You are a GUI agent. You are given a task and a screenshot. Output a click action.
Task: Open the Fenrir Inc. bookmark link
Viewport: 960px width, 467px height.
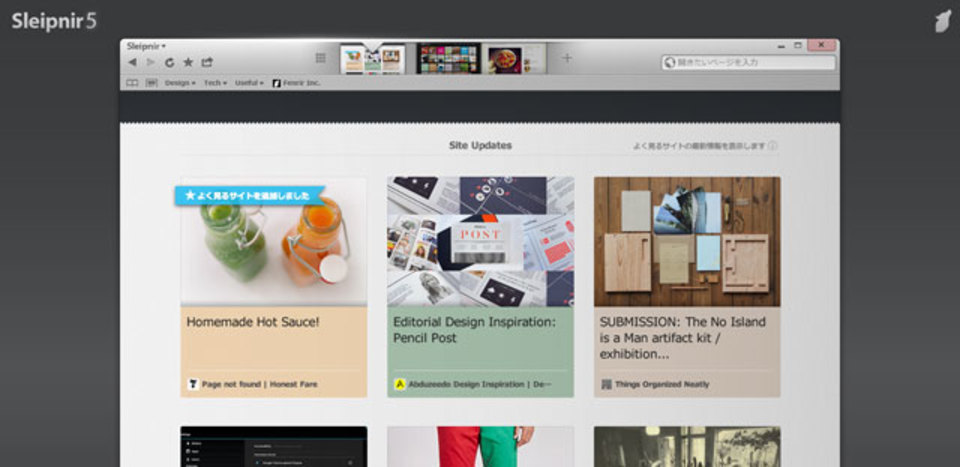coord(296,83)
